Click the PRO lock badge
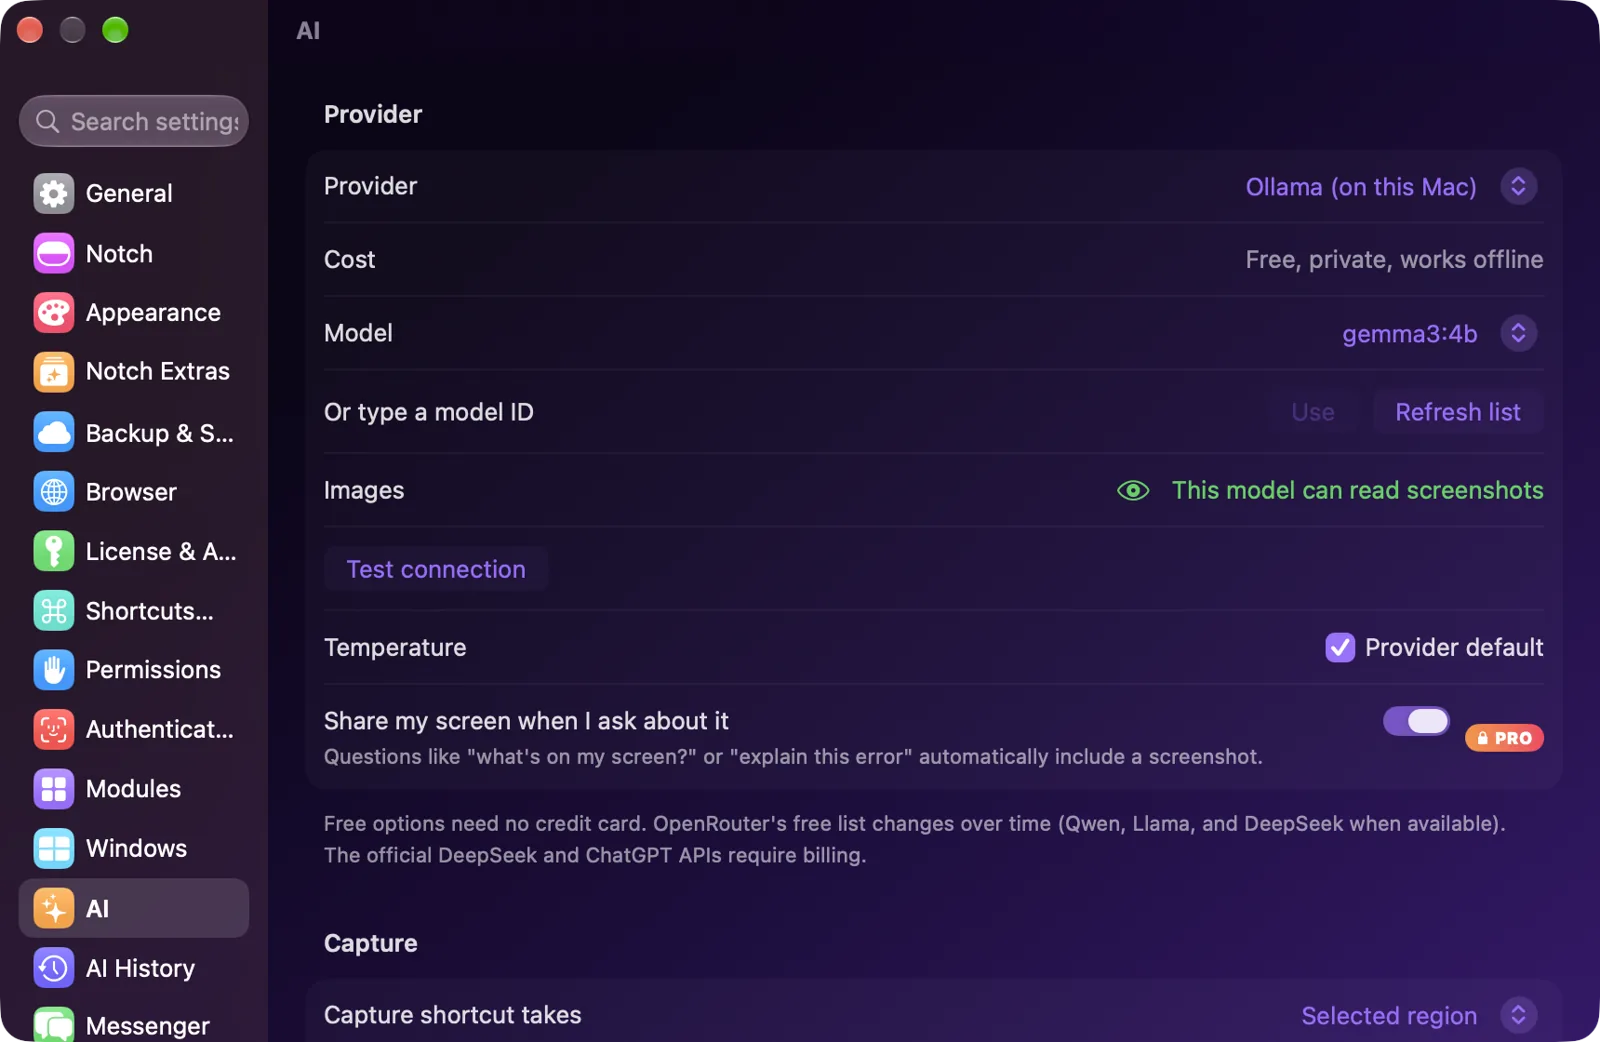The image size is (1600, 1042). [1504, 738]
